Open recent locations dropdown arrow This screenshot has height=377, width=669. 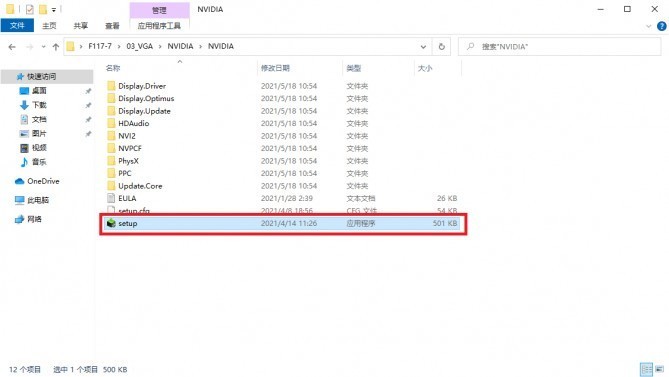[43, 46]
